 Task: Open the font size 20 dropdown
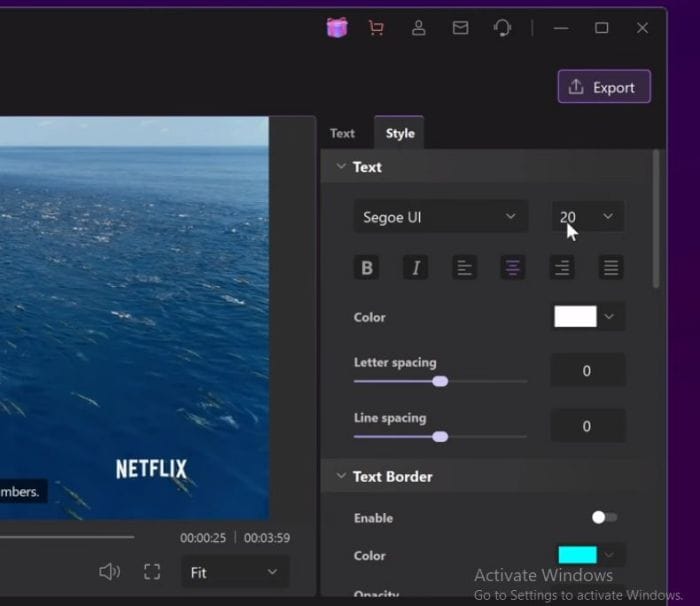tap(588, 217)
